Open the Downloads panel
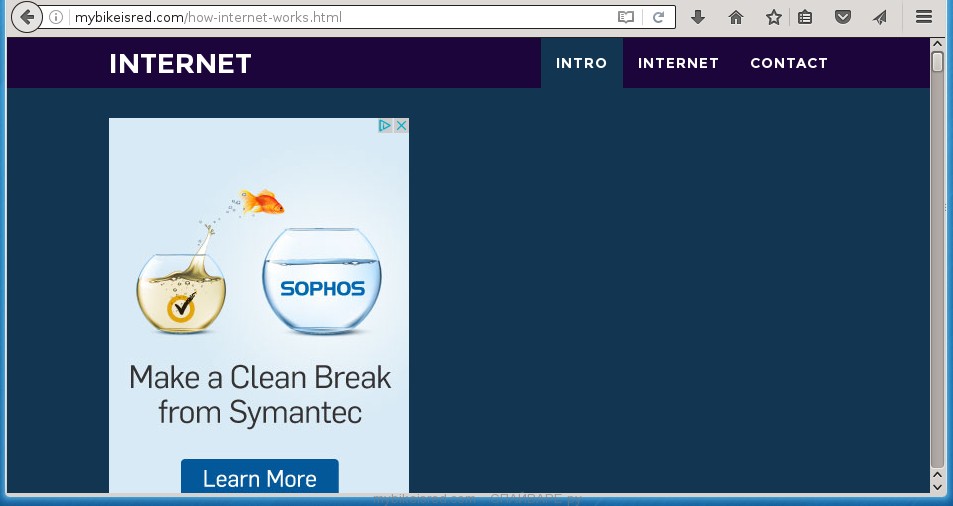953x506 pixels. click(699, 17)
